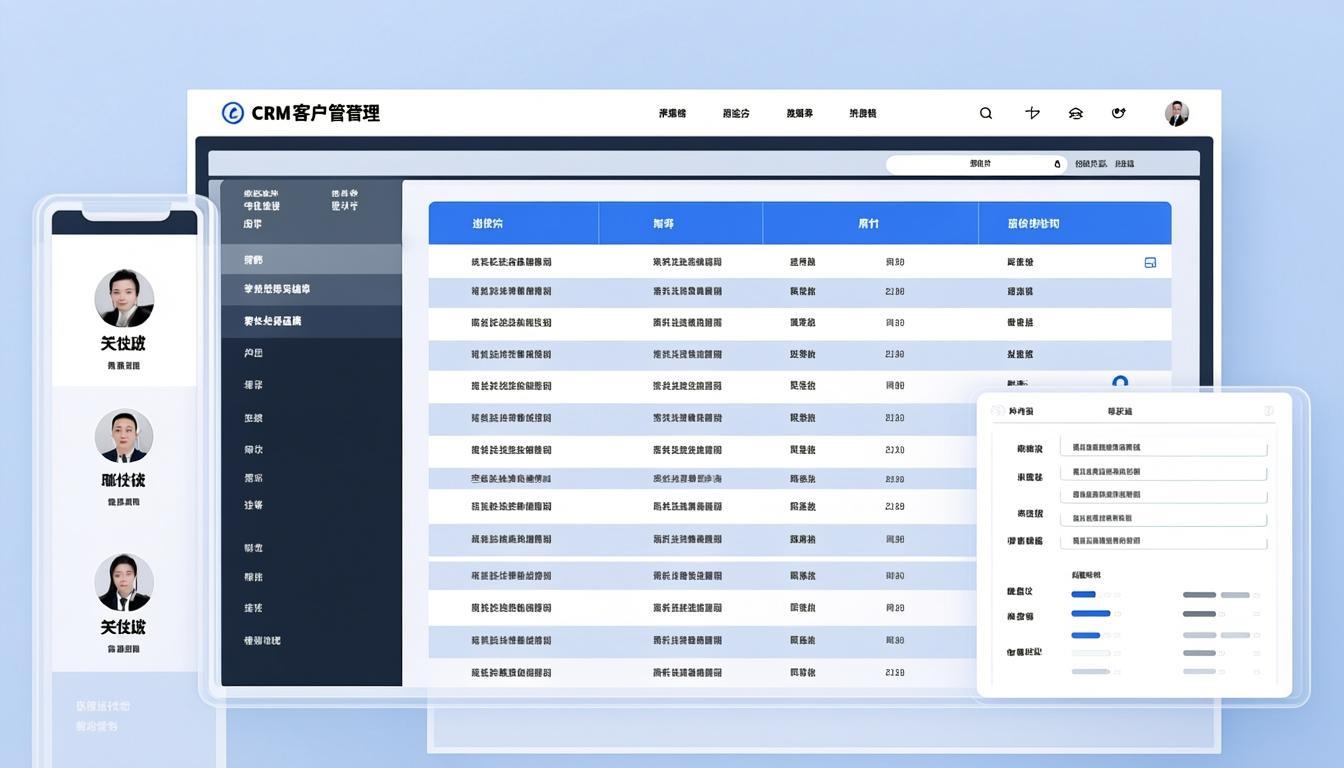Click the white search field in the filter bar

(977, 164)
